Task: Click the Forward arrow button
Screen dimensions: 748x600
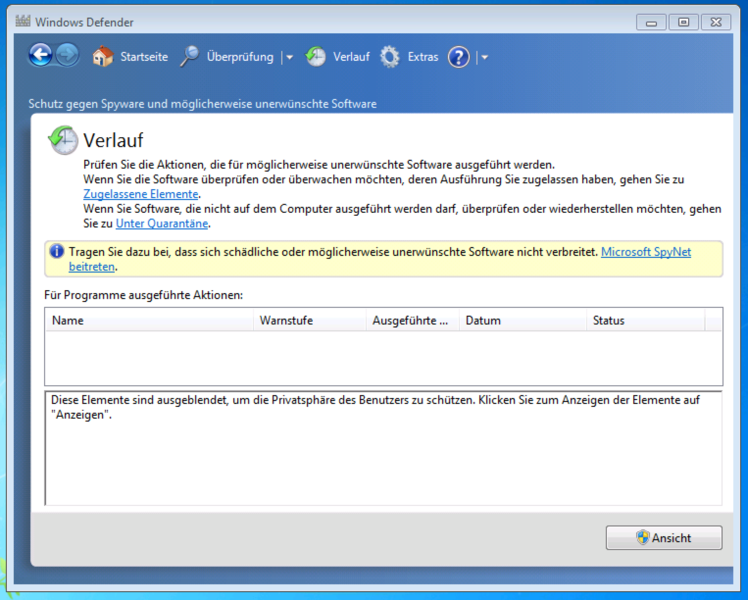Action: (x=67, y=55)
